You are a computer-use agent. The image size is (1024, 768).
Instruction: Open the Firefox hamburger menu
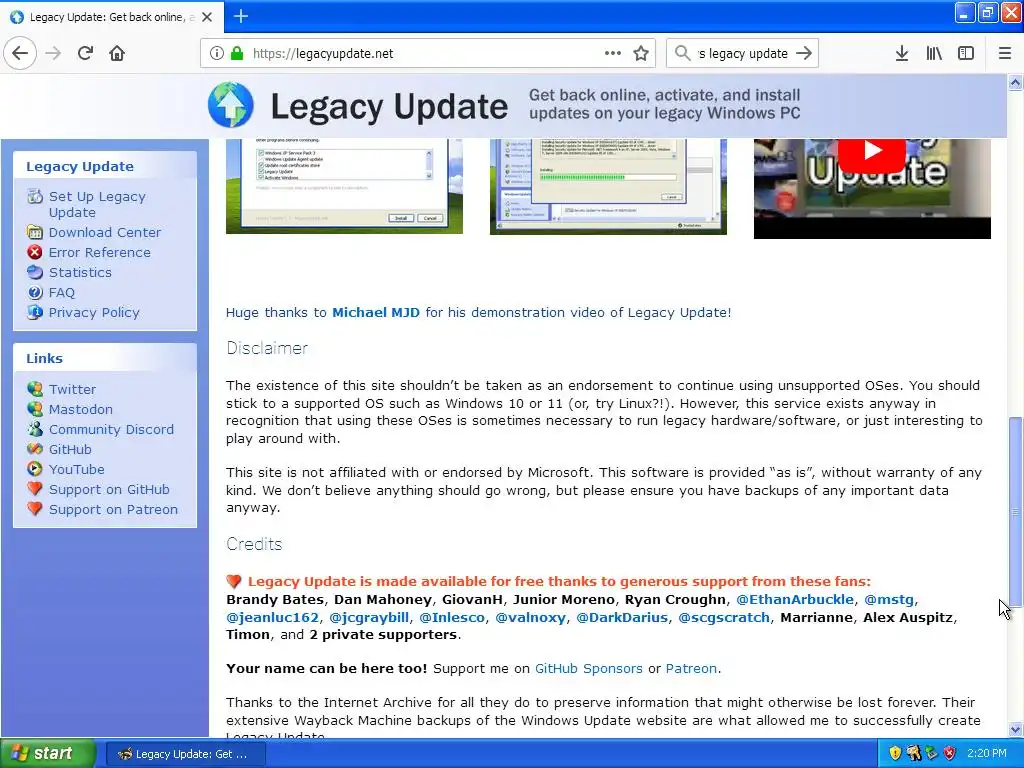1005,53
